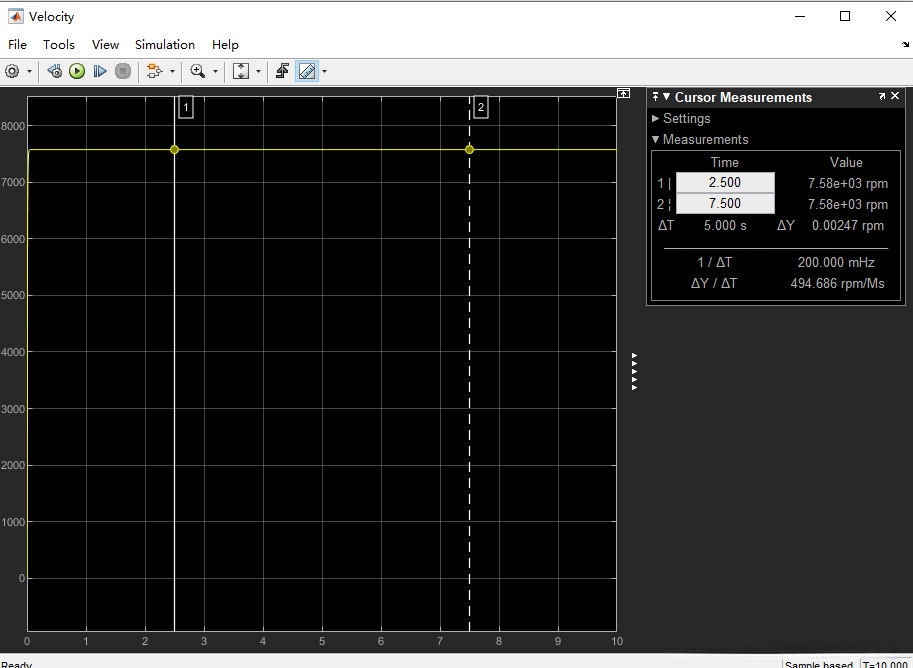Click the Stop simulation icon
Screen dimensions: 913x668
tap(123, 71)
